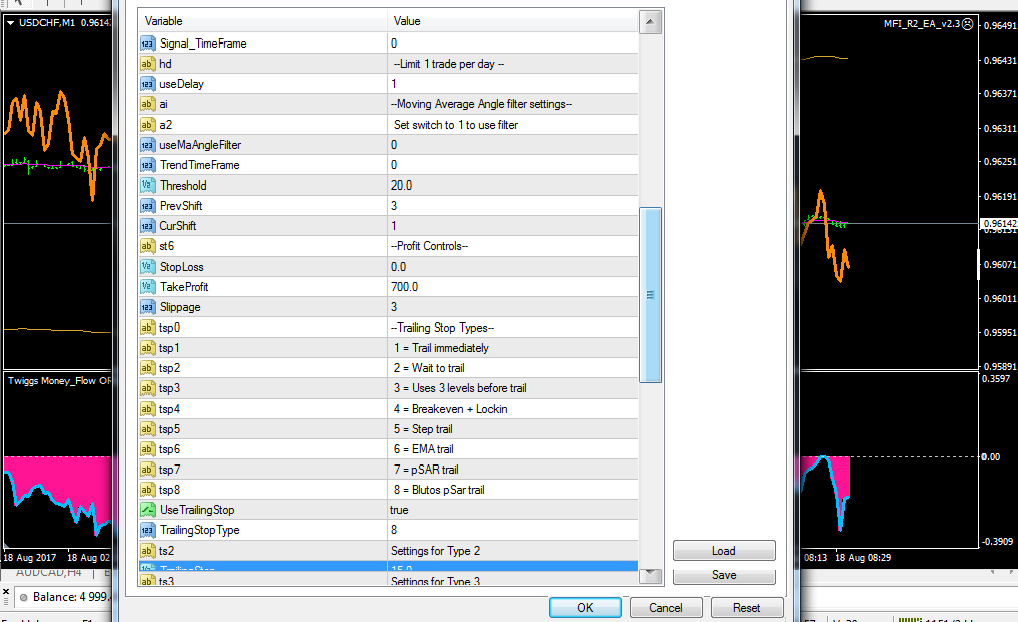
Task: Select the UseTrailingStop value true
Action: (x=399, y=510)
